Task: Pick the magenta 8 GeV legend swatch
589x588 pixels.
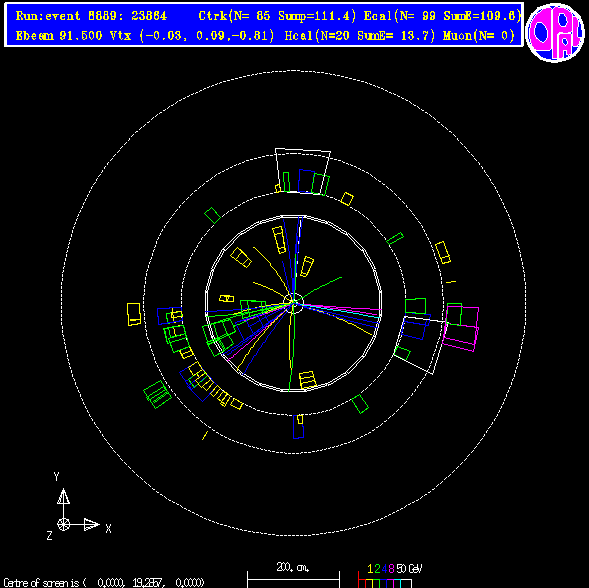Action: click(391, 583)
